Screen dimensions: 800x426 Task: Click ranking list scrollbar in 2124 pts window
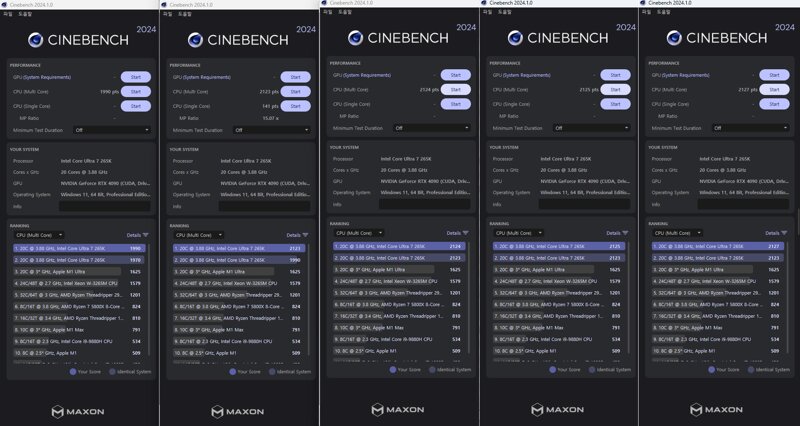click(x=469, y=299)
